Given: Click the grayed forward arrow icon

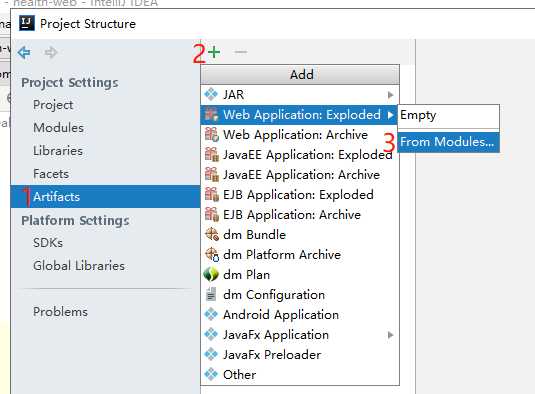Looking at the screenshot, I should 51,53.
